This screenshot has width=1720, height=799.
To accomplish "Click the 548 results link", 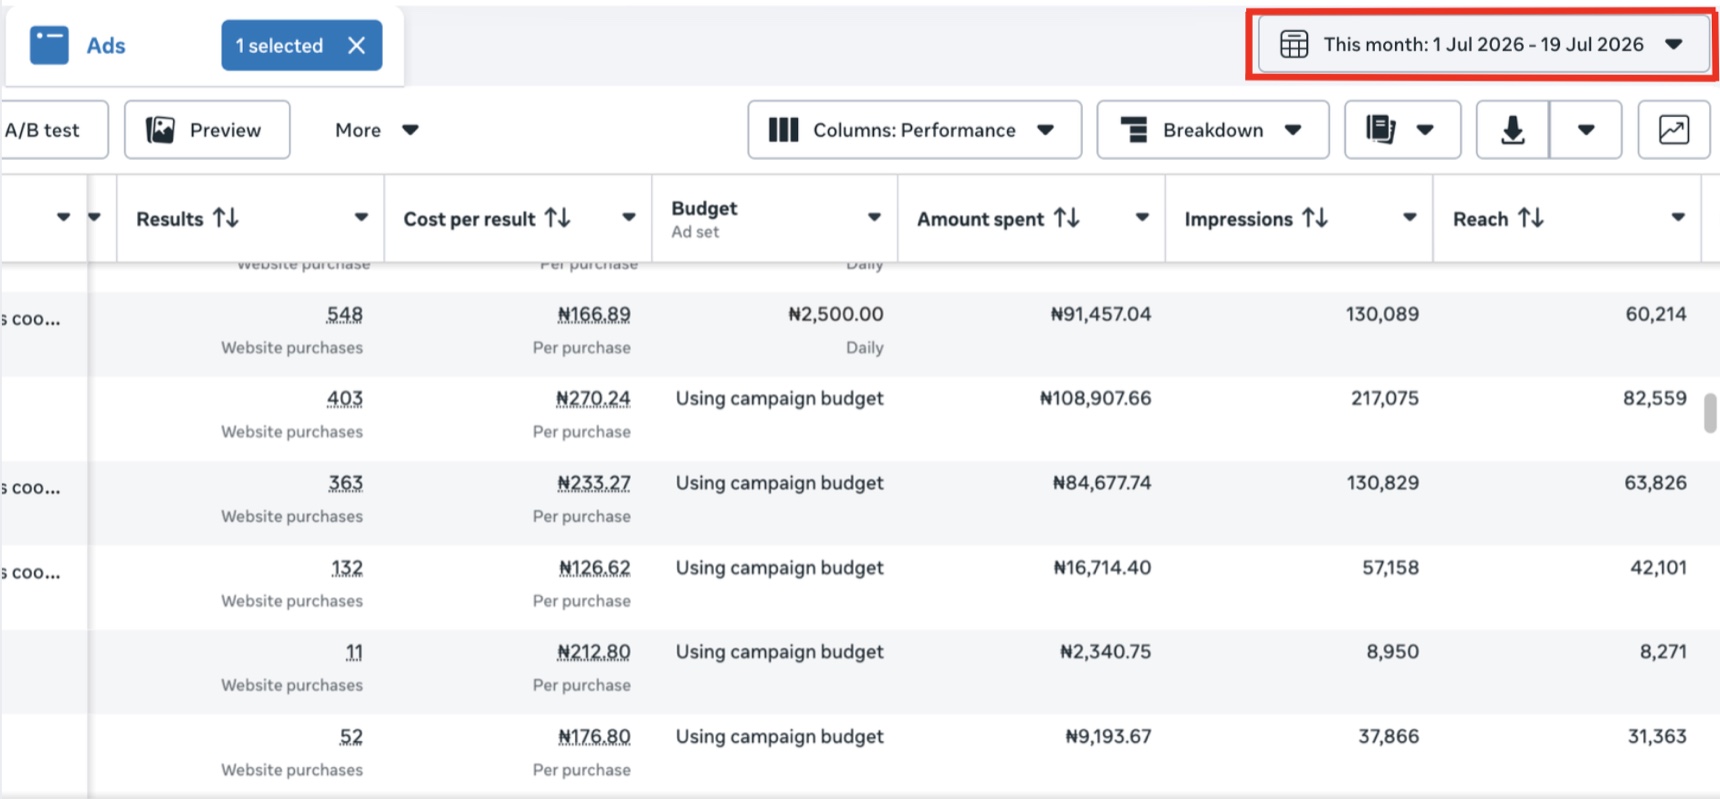I will [345, 314].
